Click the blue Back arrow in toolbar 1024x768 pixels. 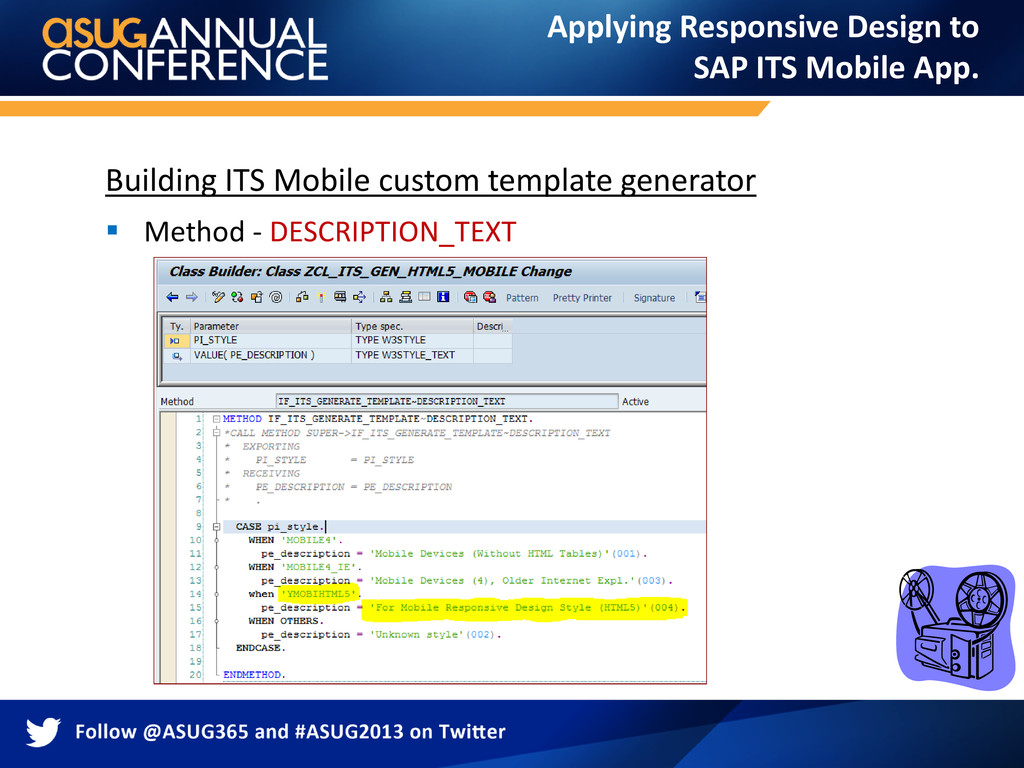pyautogui.click(x=172, y=297)
